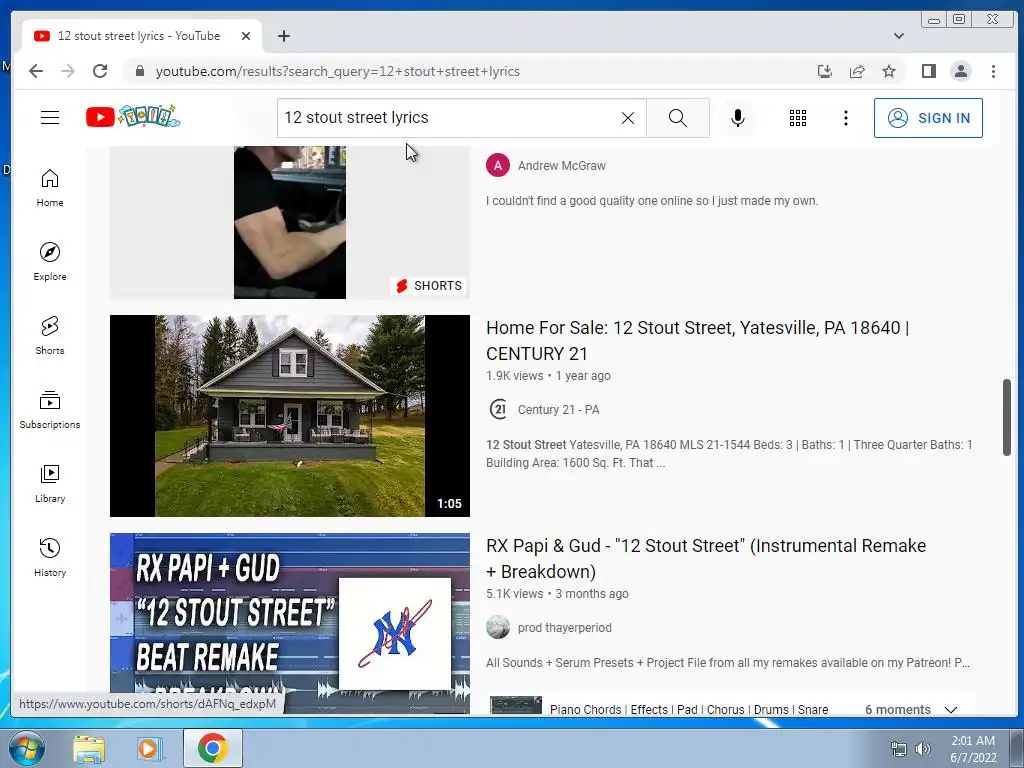This screenshot has width=1024, height=768.
Task: Click 'I couldn't find a good quality' description
Action: (652, 200)
